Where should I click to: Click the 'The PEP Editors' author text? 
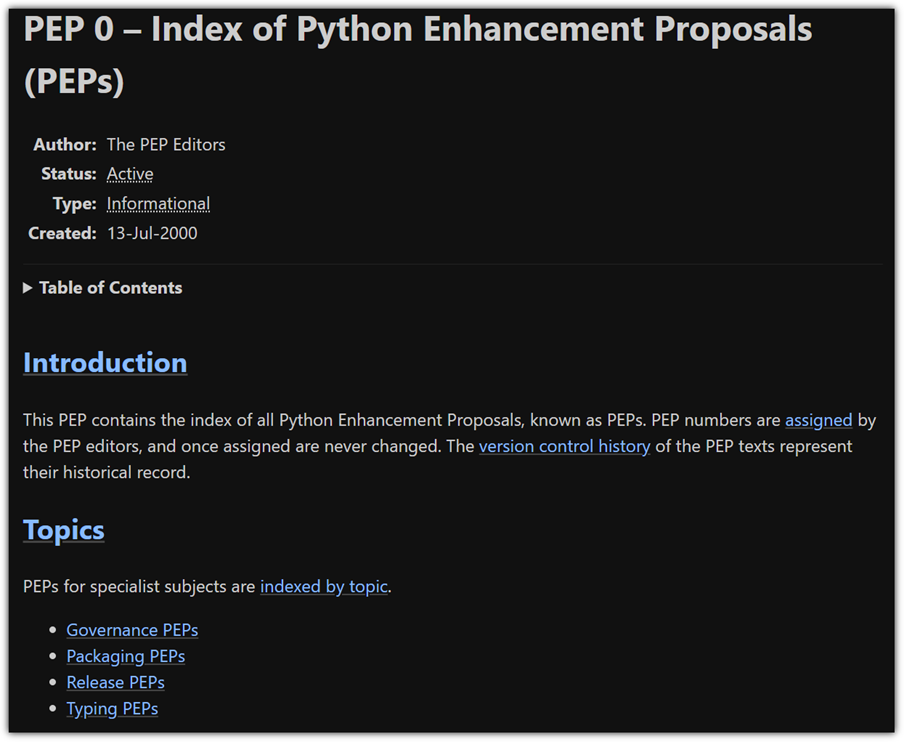point(166,145)
